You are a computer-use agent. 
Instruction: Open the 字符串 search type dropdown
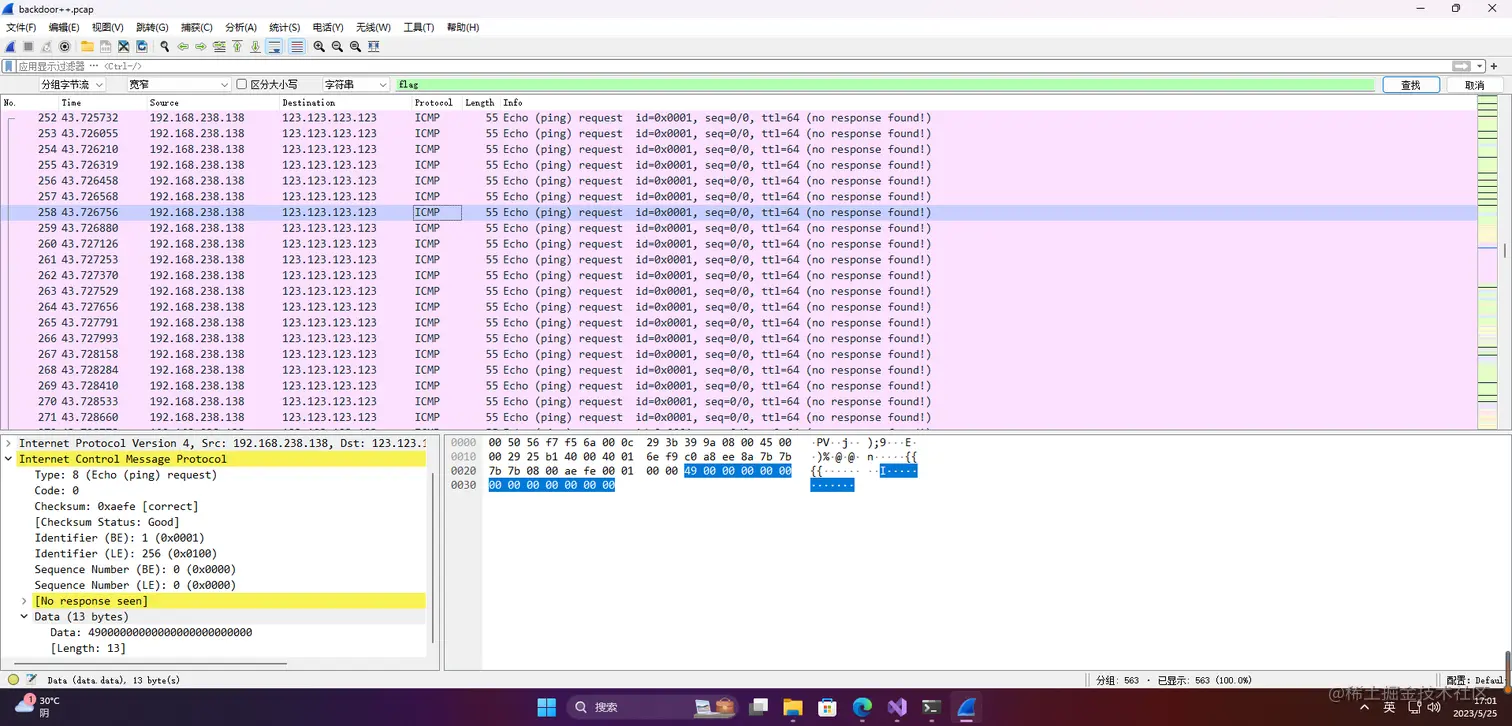coord(355,85)
